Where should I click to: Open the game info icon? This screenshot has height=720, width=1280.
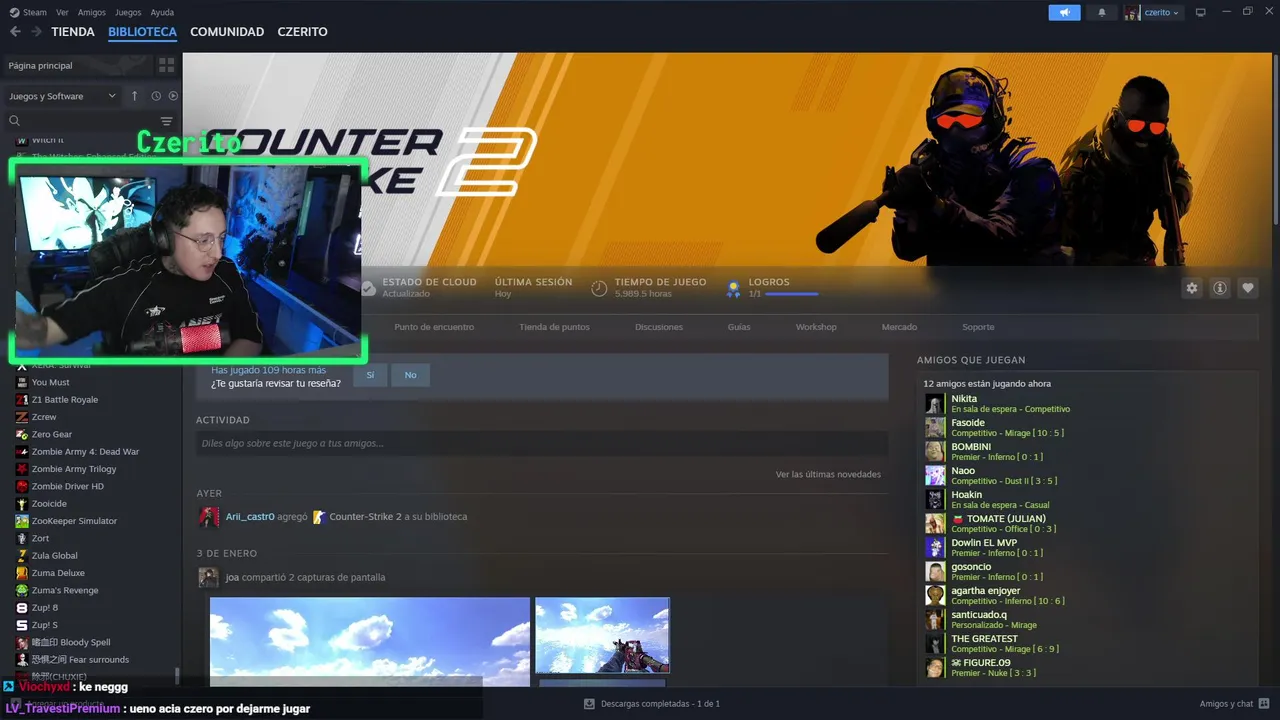[x=1220, y=288]
